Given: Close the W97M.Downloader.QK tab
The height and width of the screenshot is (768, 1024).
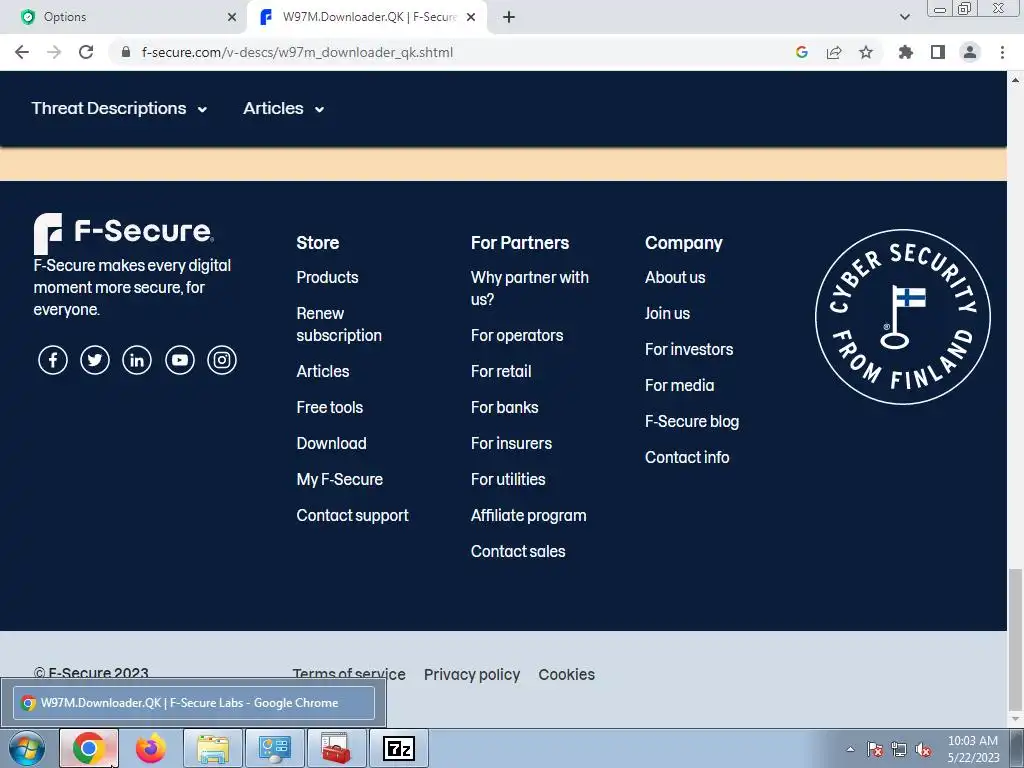Looking at the screenshot, I should pos(470,17).
